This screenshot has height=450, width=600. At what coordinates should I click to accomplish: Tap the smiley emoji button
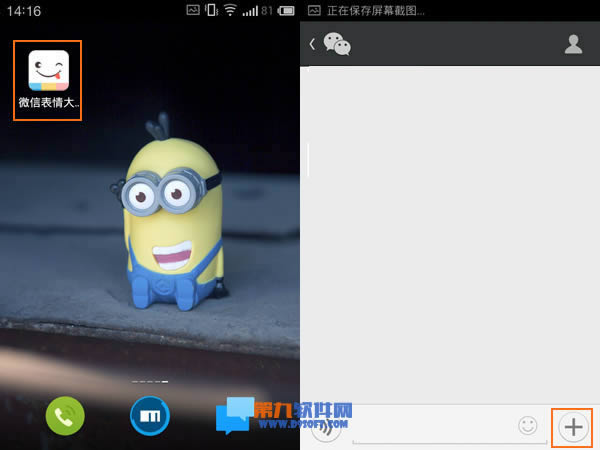tap(527, 426)
